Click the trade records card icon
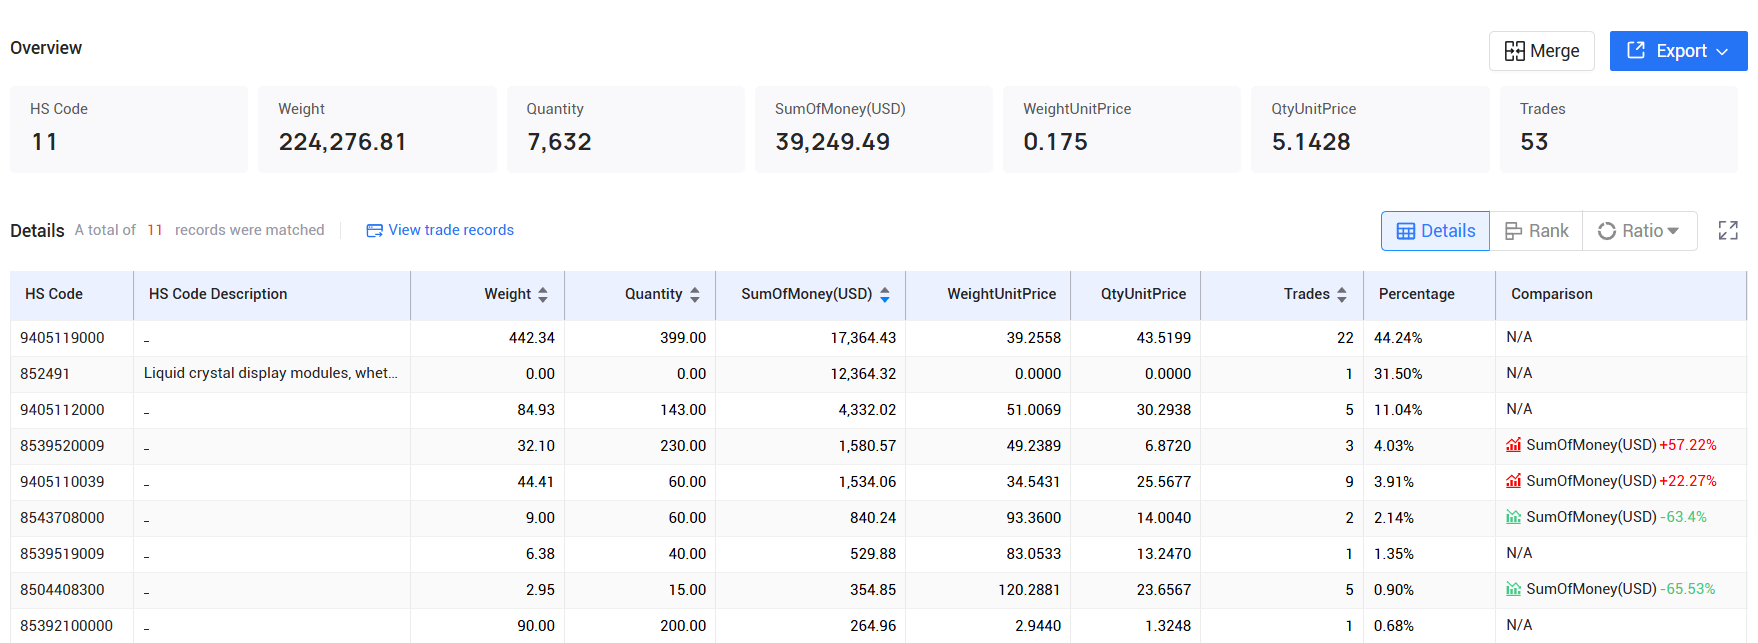 pos(374,231)
